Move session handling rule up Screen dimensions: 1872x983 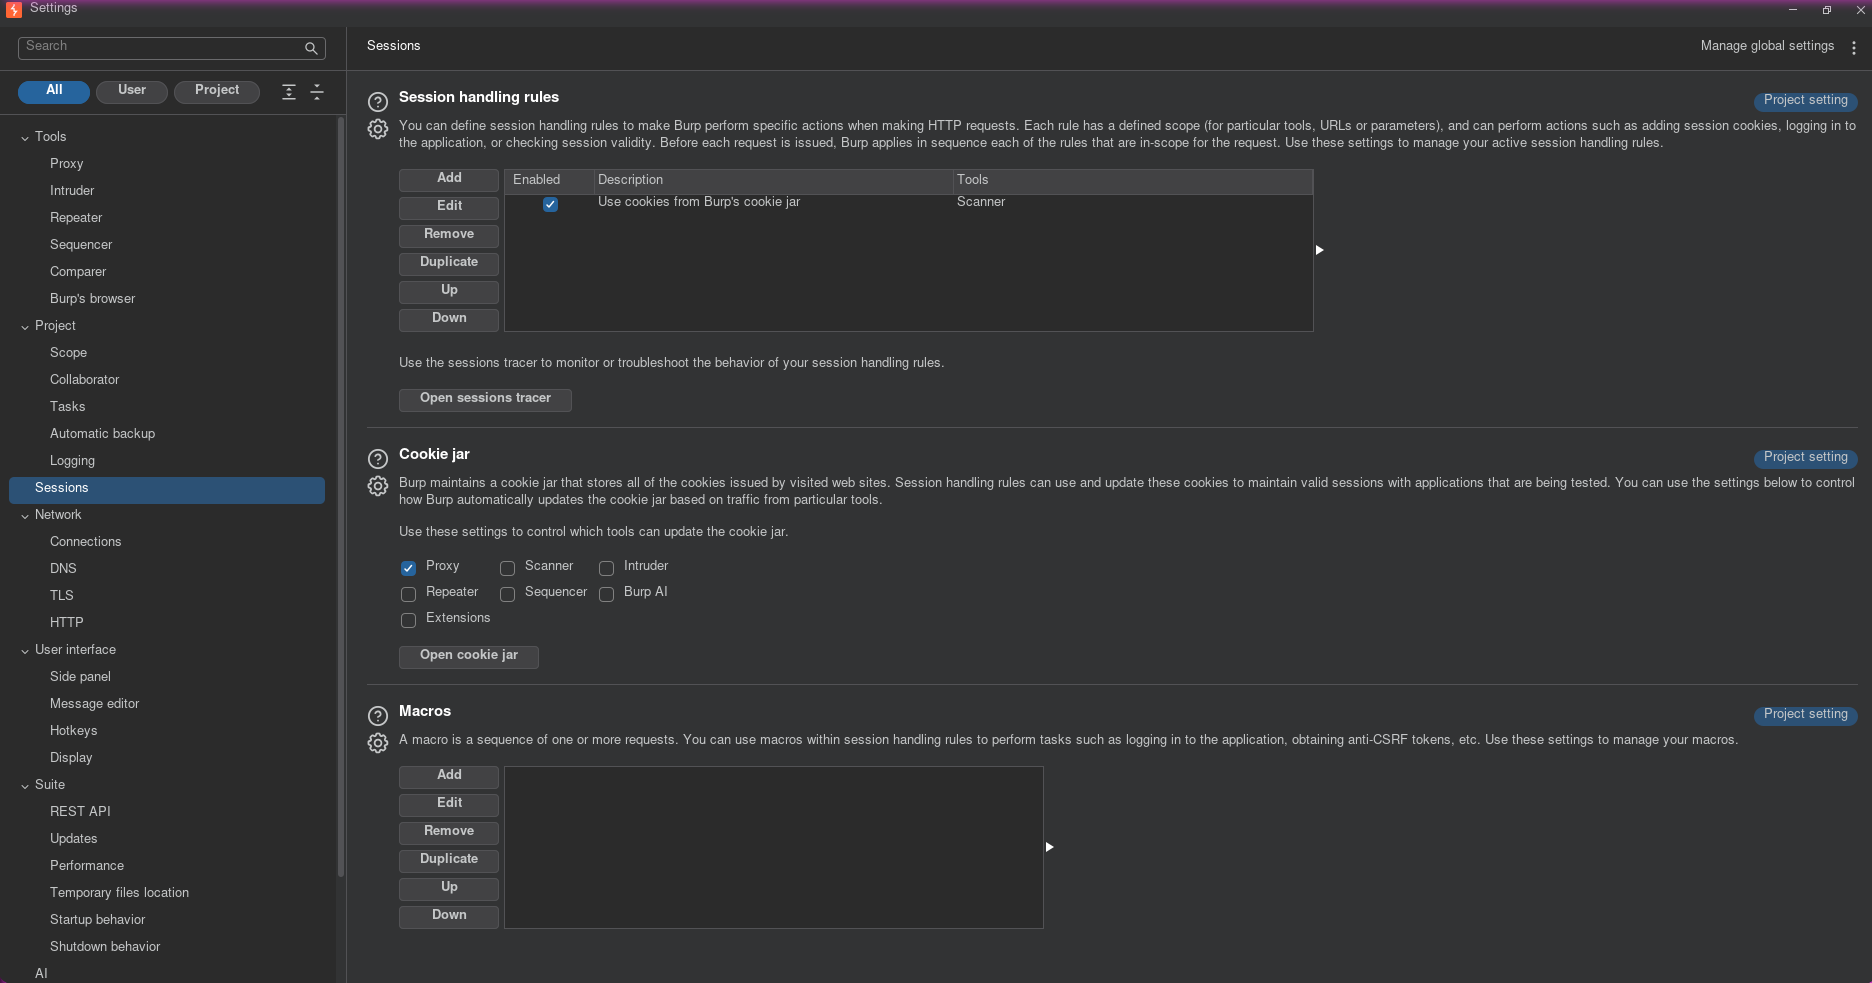449,291
